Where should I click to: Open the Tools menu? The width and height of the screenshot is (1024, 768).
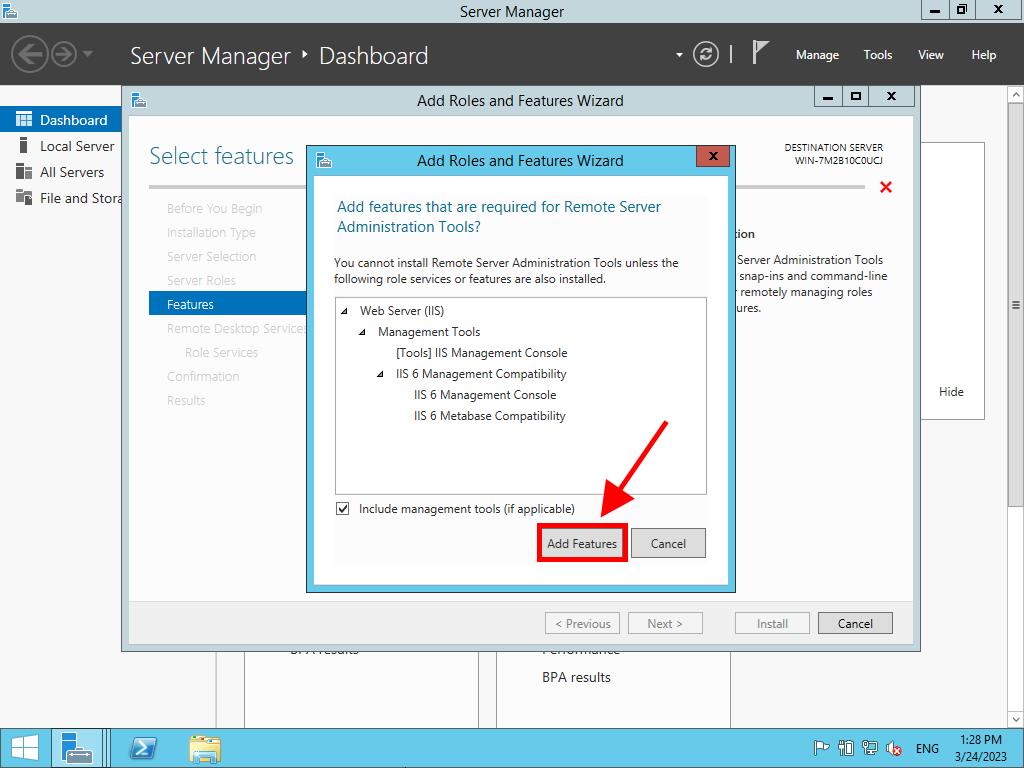(878, 55)
